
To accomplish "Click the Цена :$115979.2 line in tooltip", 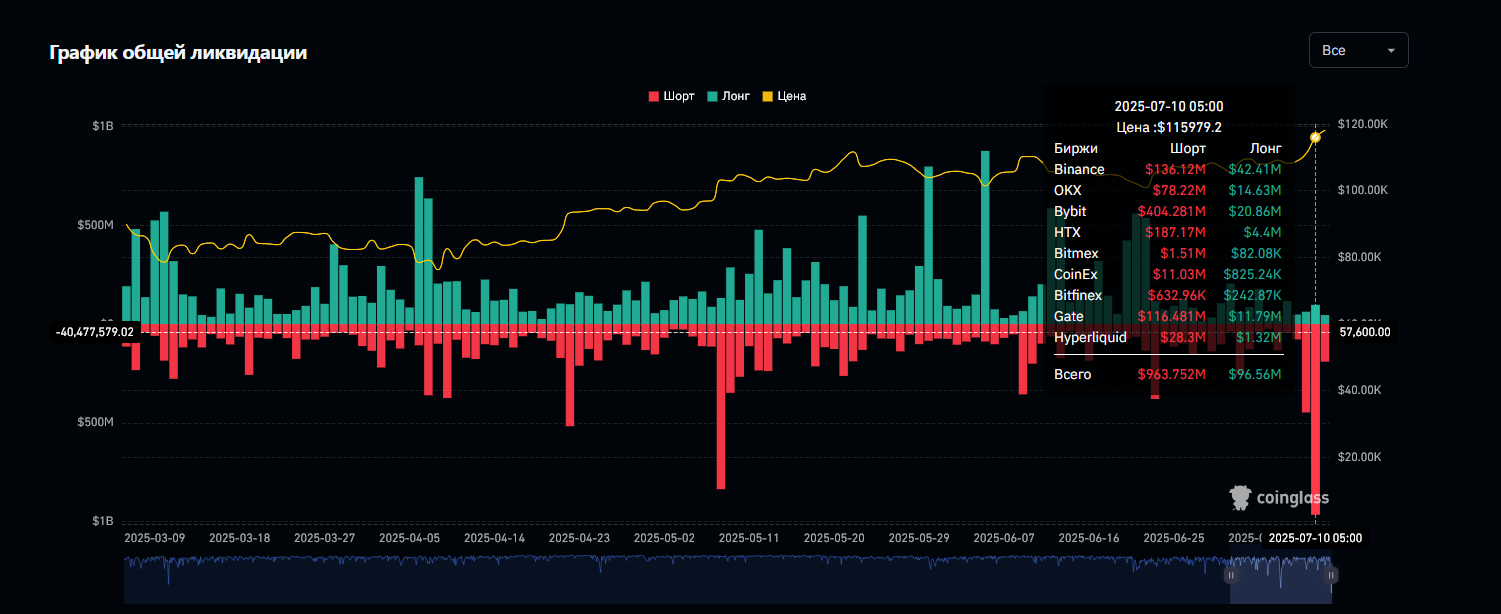I will (1169, 127).
